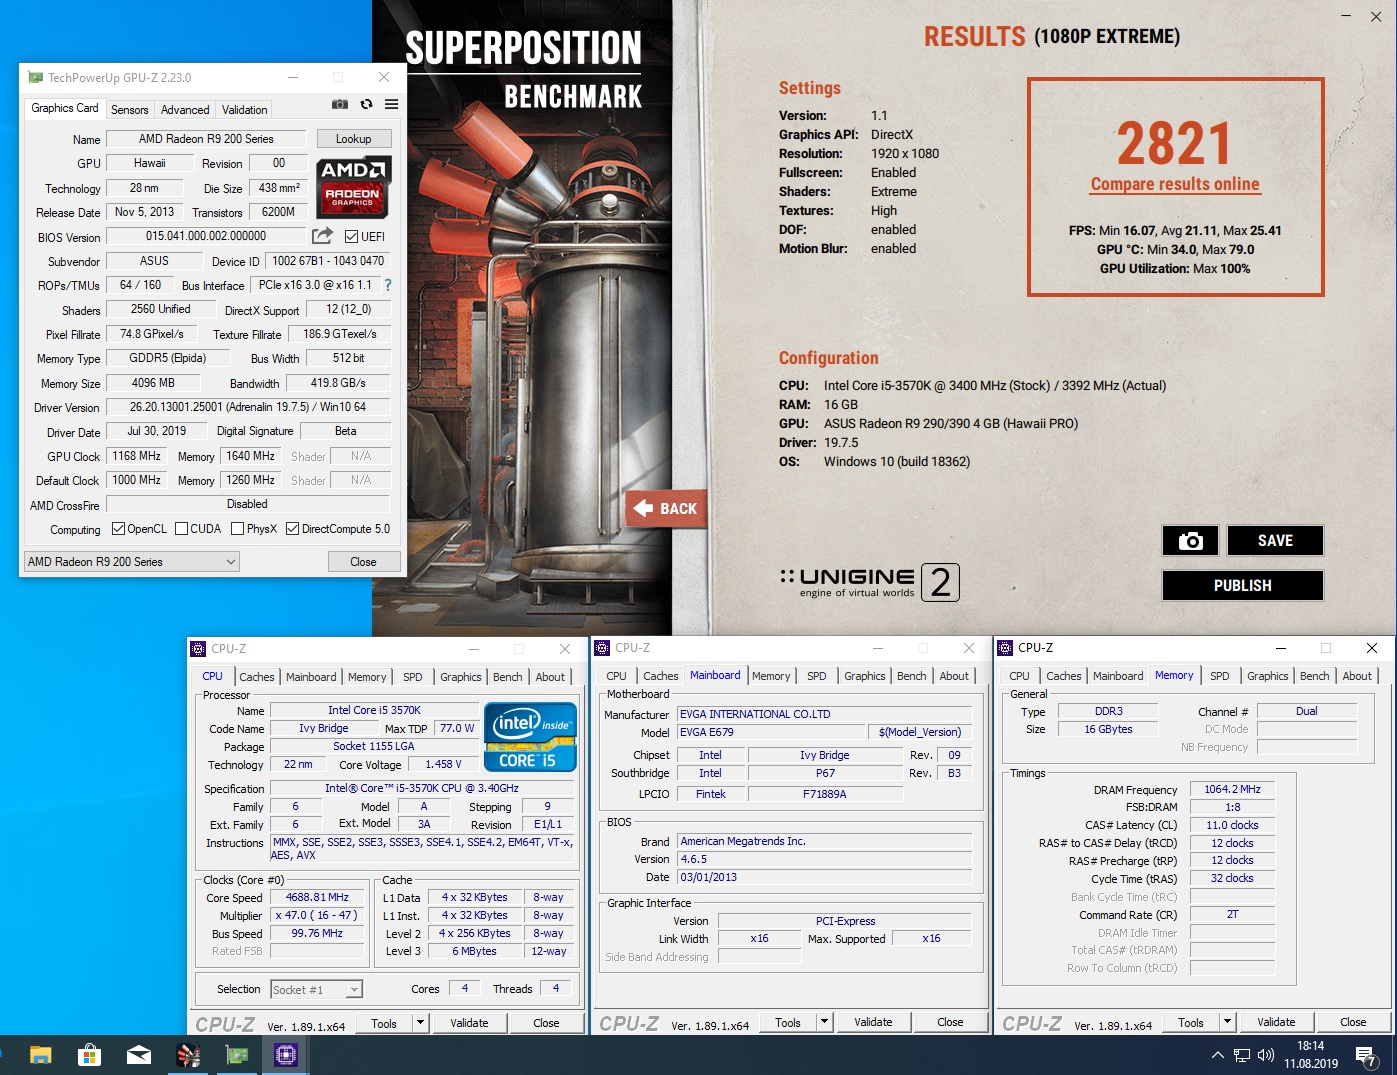The height and width of the screenshot is (1075, 1397).
Task: Show hidden tray icons chevron
Action: [1217, 1055]
